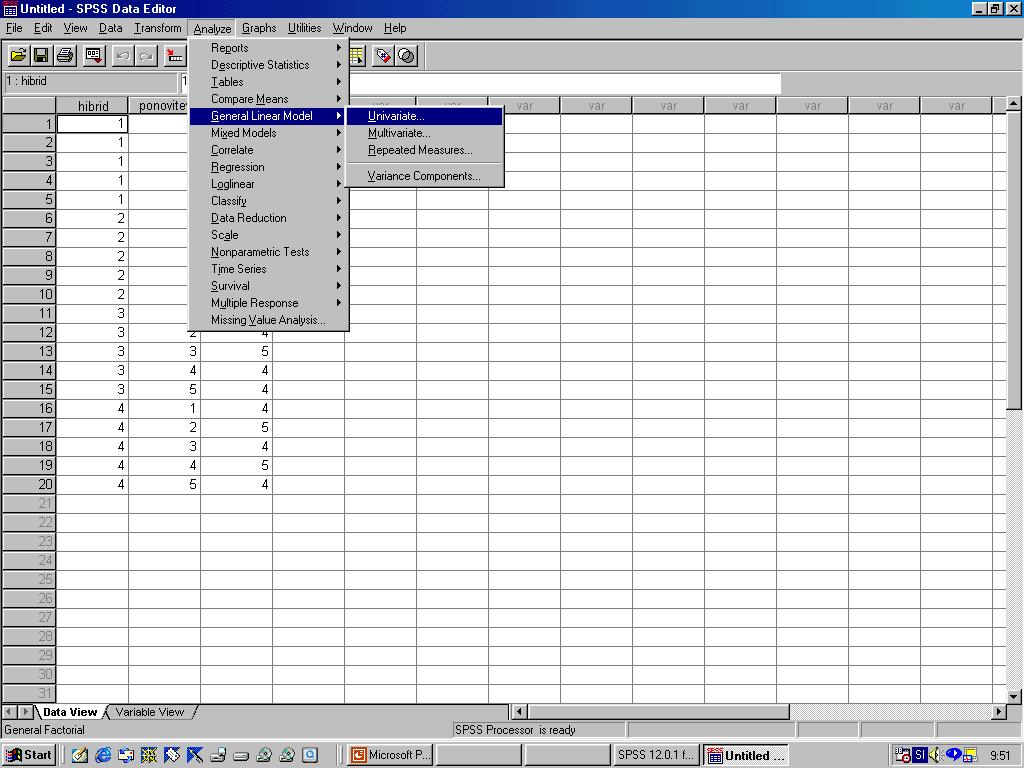The width and height of the screenshot is (1024, 768).
Task: Click the Untitled SPSS taskbar button
Action: click(x=746, y=755)
